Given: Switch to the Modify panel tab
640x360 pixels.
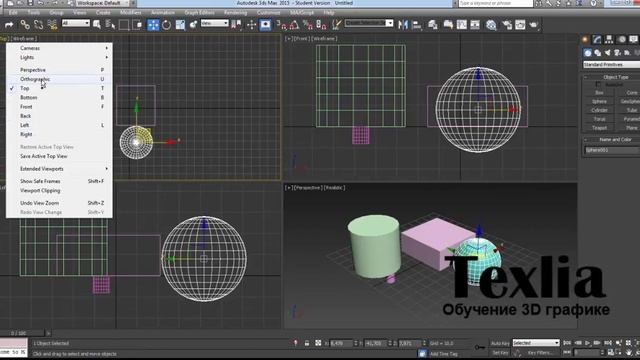Looking at the screenshot, I should [x=597, y=39].
